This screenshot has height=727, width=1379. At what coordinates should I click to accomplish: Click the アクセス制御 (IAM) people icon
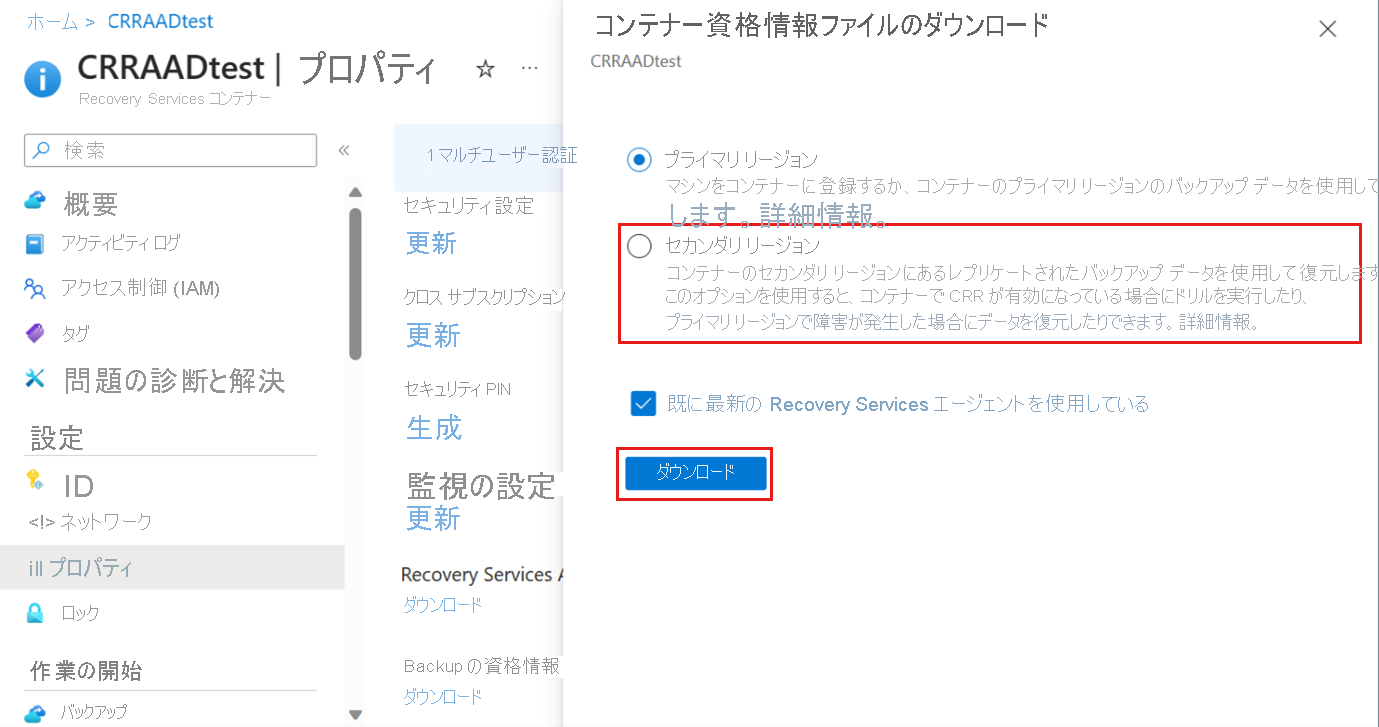point(35,289)
